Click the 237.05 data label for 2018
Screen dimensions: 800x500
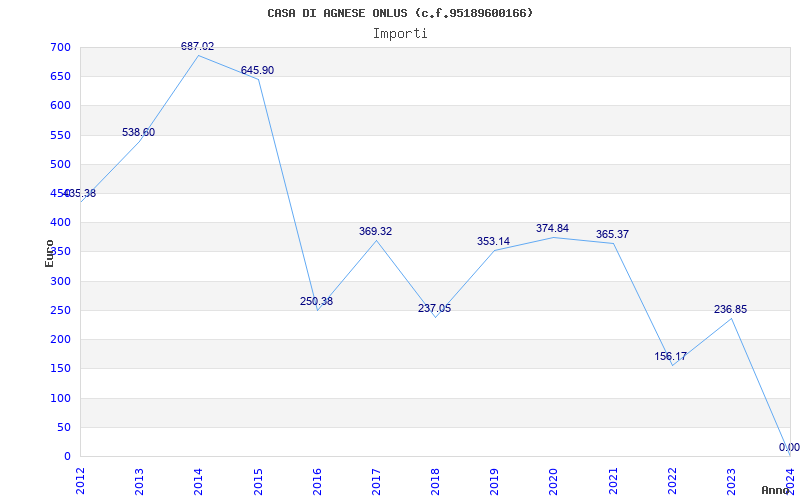point(434,308)
